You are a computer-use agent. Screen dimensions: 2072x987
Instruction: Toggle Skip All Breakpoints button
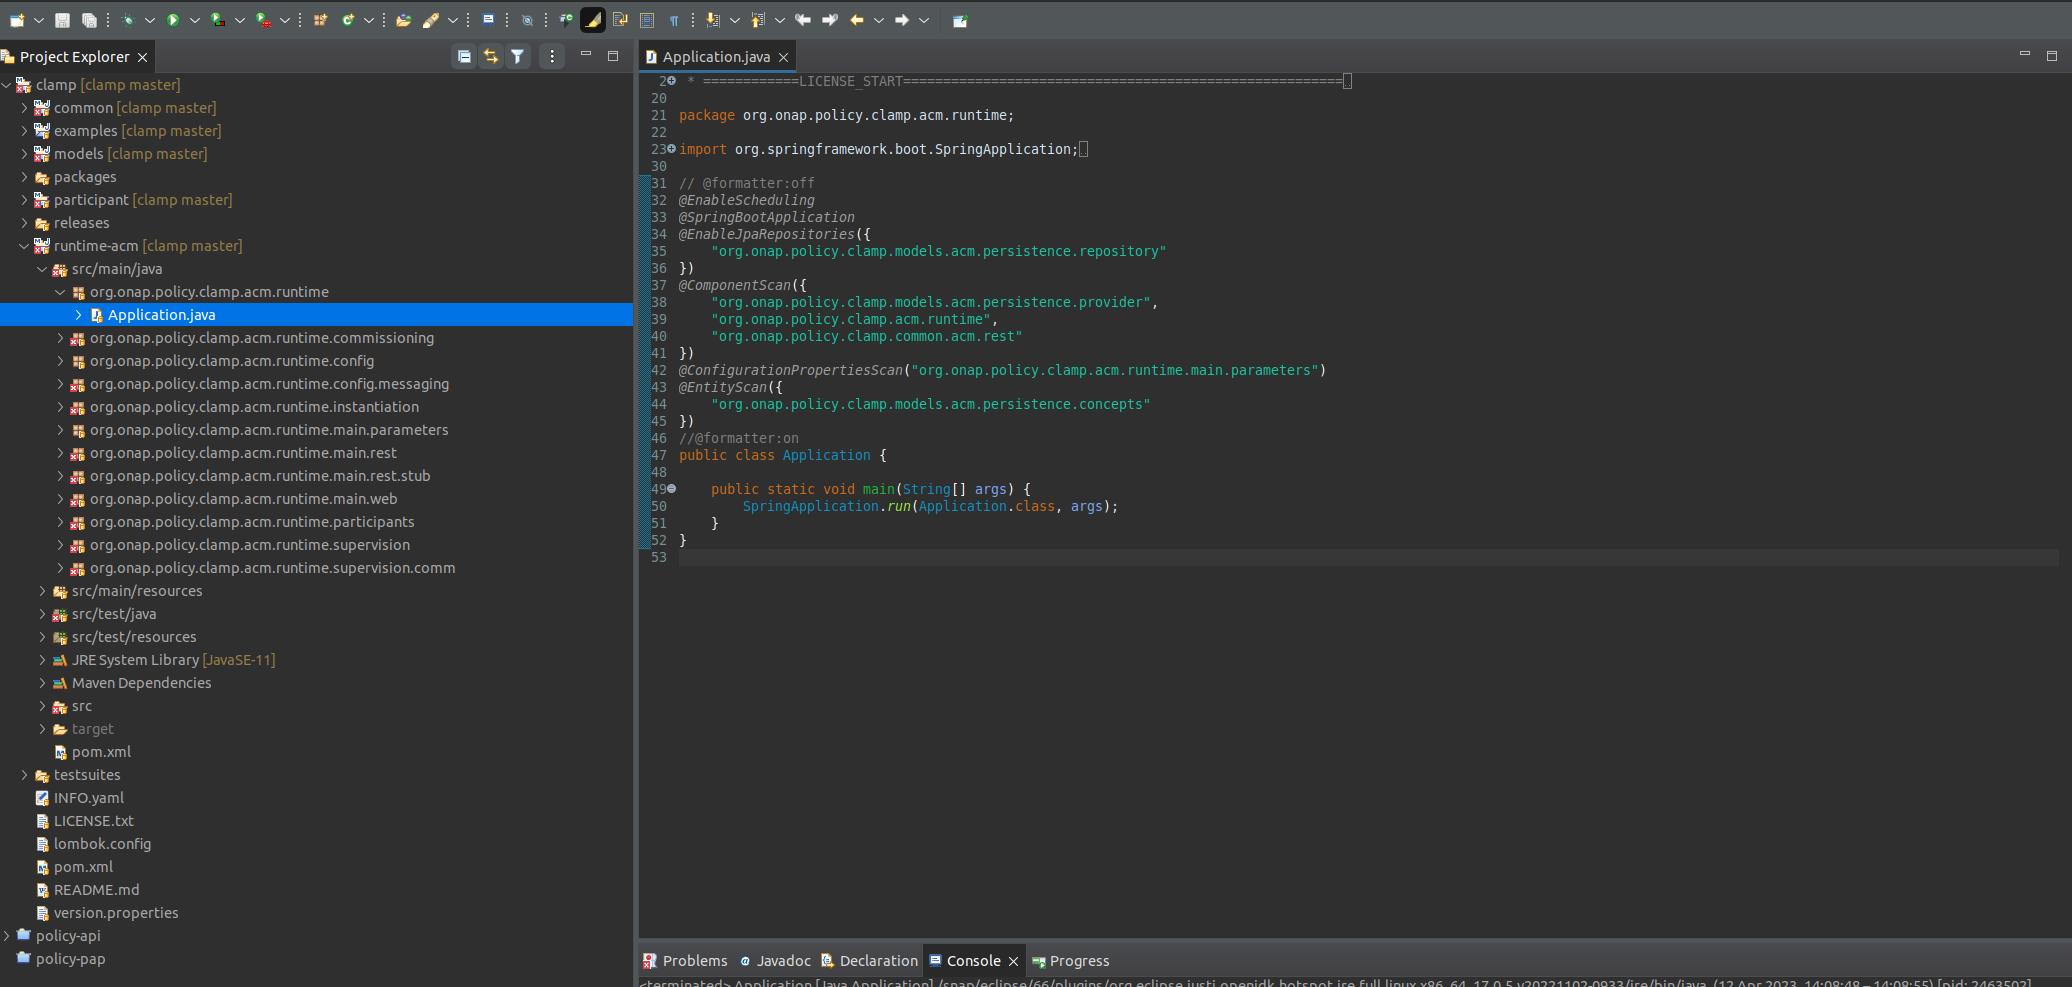pyautogui.click(x=527, y=20)
